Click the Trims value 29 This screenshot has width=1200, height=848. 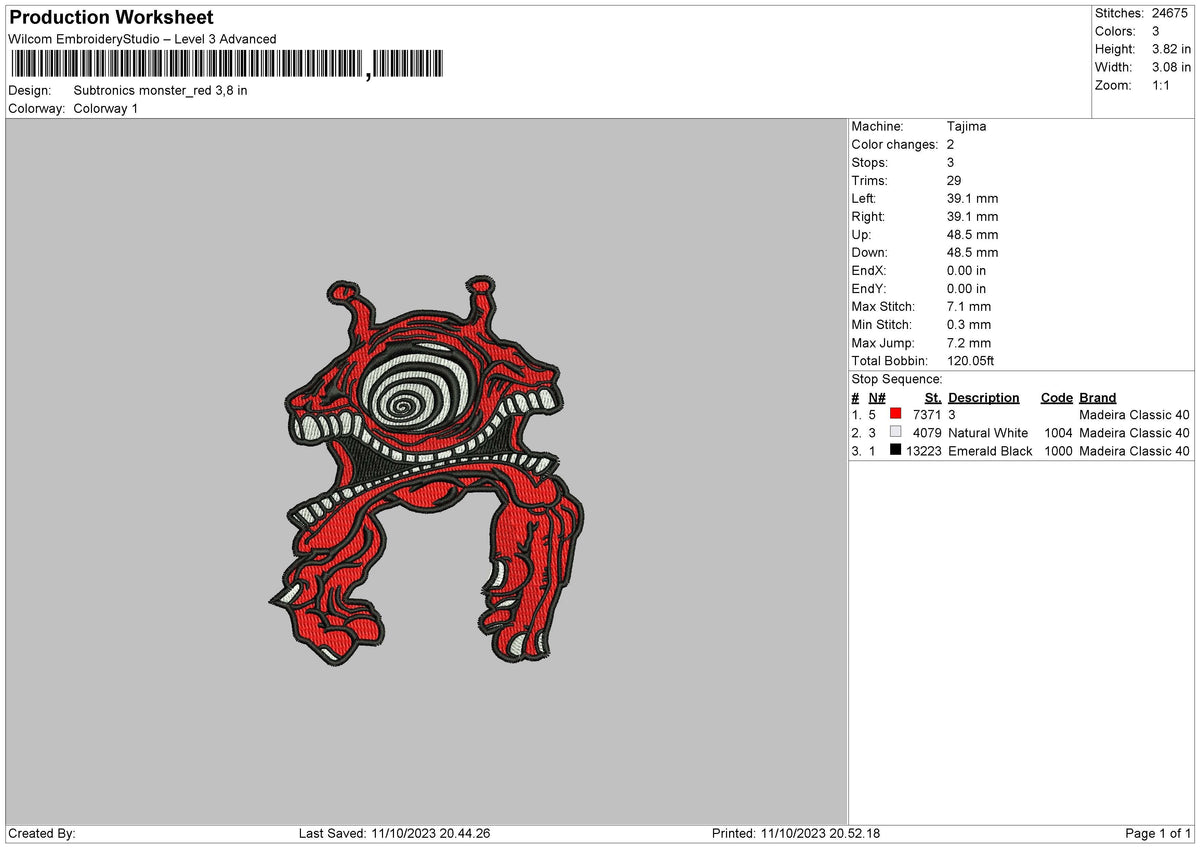tap(954, 180)
